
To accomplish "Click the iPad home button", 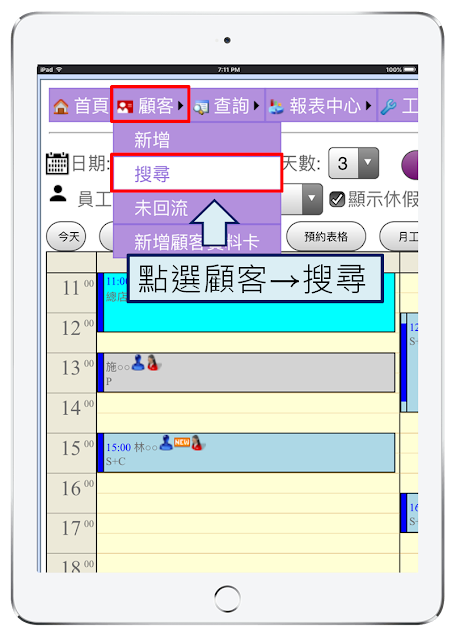I will (227, 599).
